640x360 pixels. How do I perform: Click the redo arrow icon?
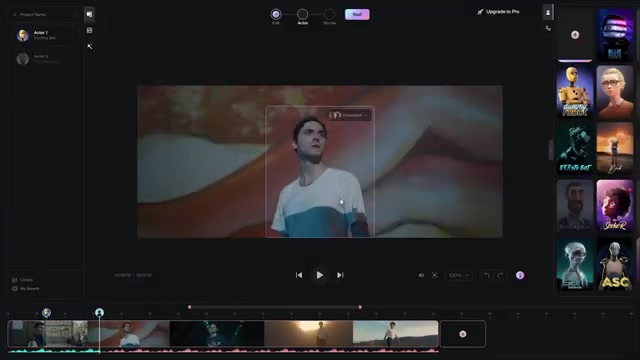click(500, 275)
